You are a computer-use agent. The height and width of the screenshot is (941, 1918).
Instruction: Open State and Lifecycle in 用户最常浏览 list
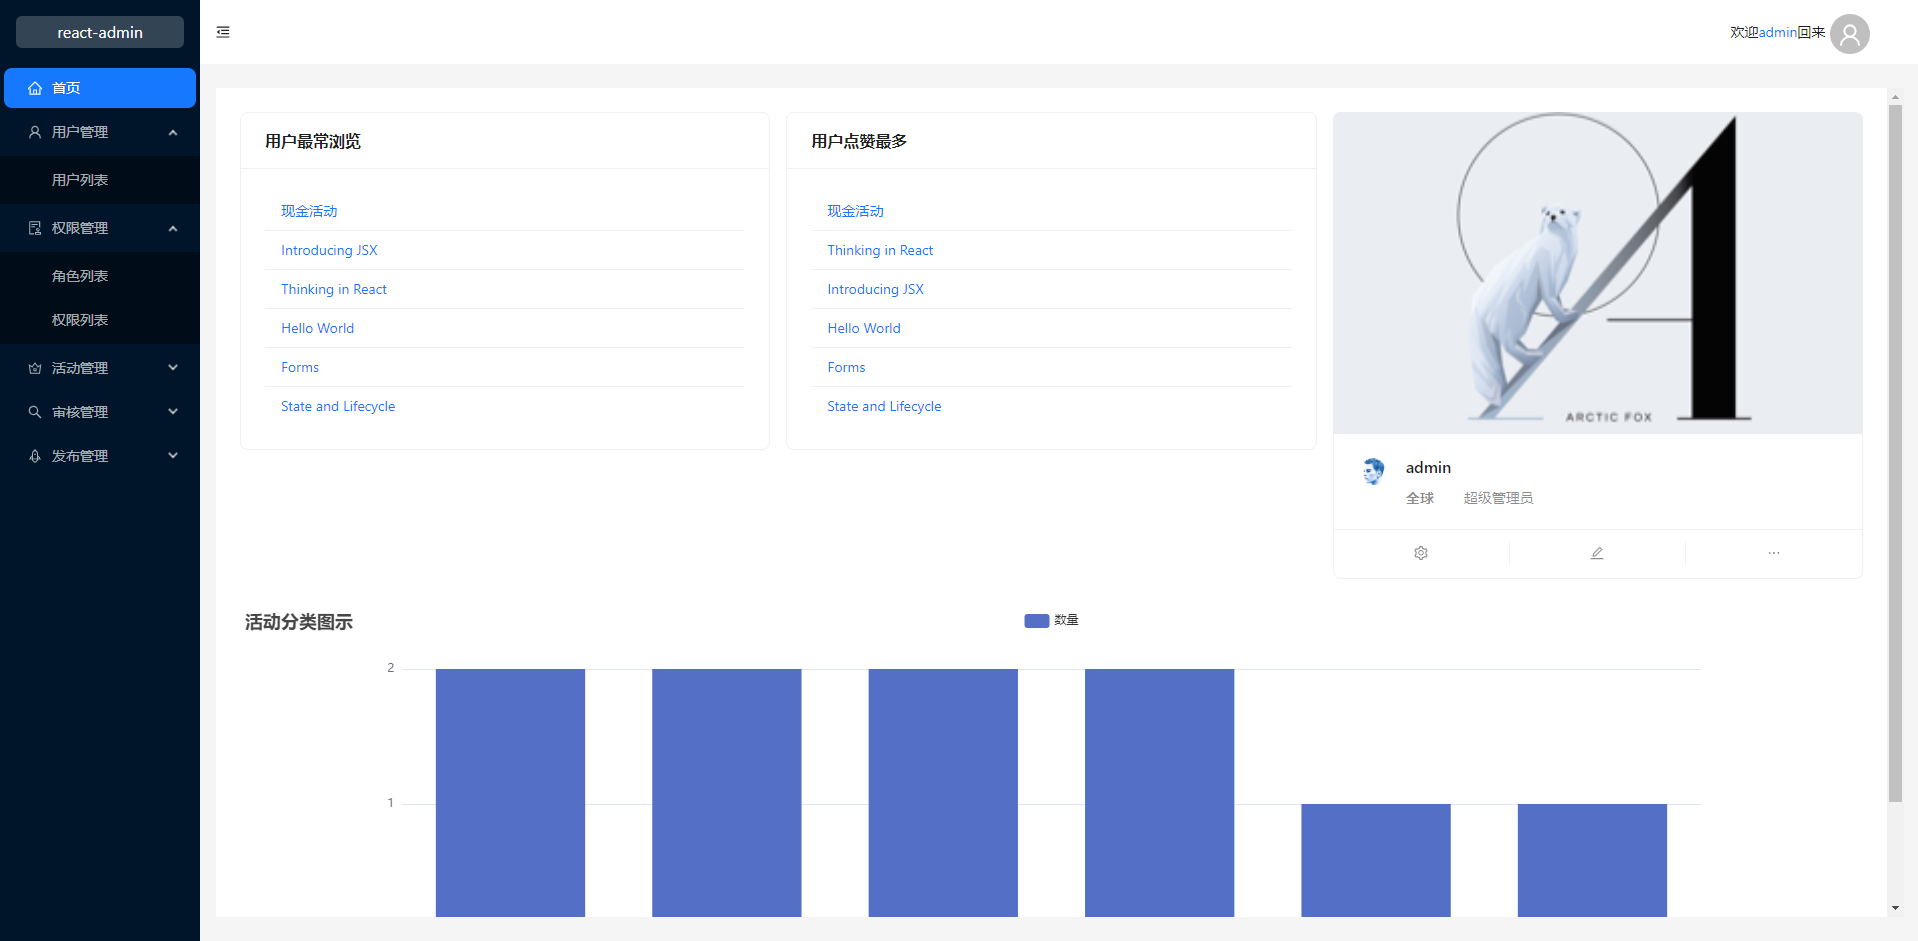338,406
